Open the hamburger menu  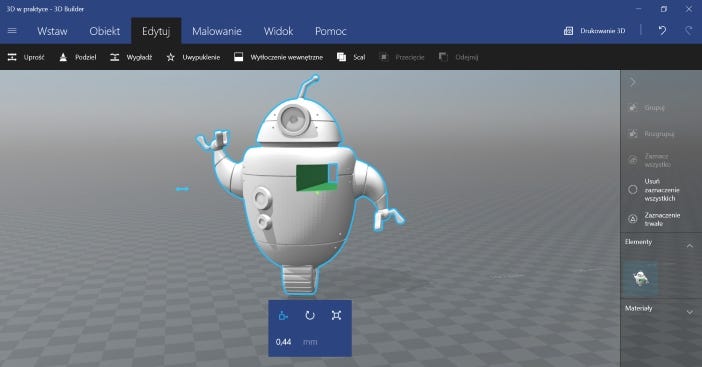click(12, 31)
